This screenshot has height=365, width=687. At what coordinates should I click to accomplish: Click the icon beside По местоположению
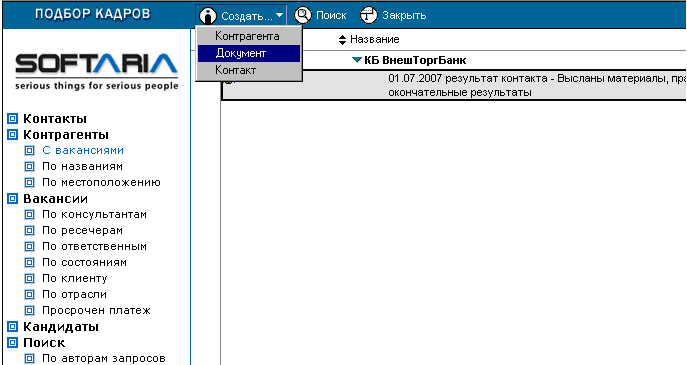29,182
